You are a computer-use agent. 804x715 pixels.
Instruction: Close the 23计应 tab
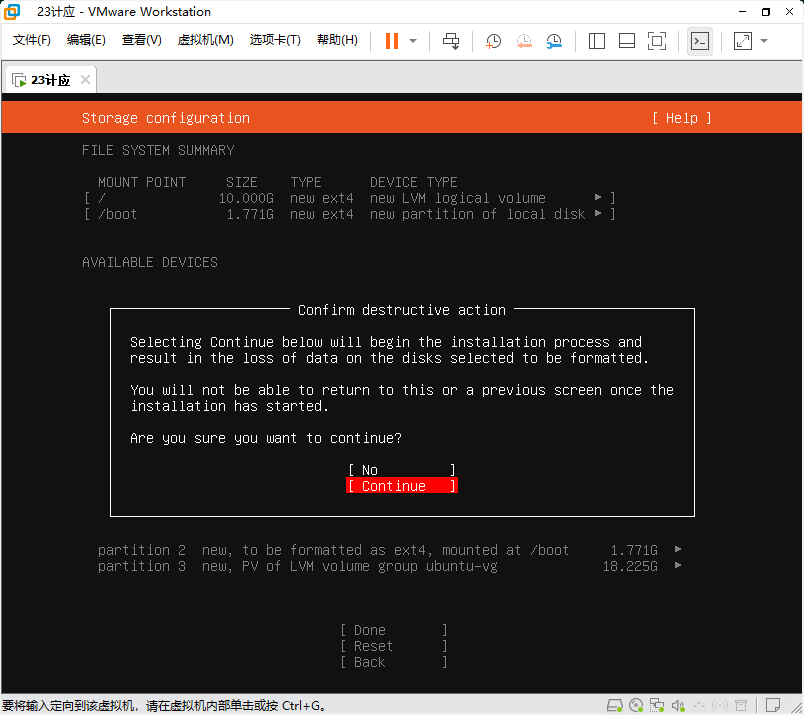click(x=86, y=80)
